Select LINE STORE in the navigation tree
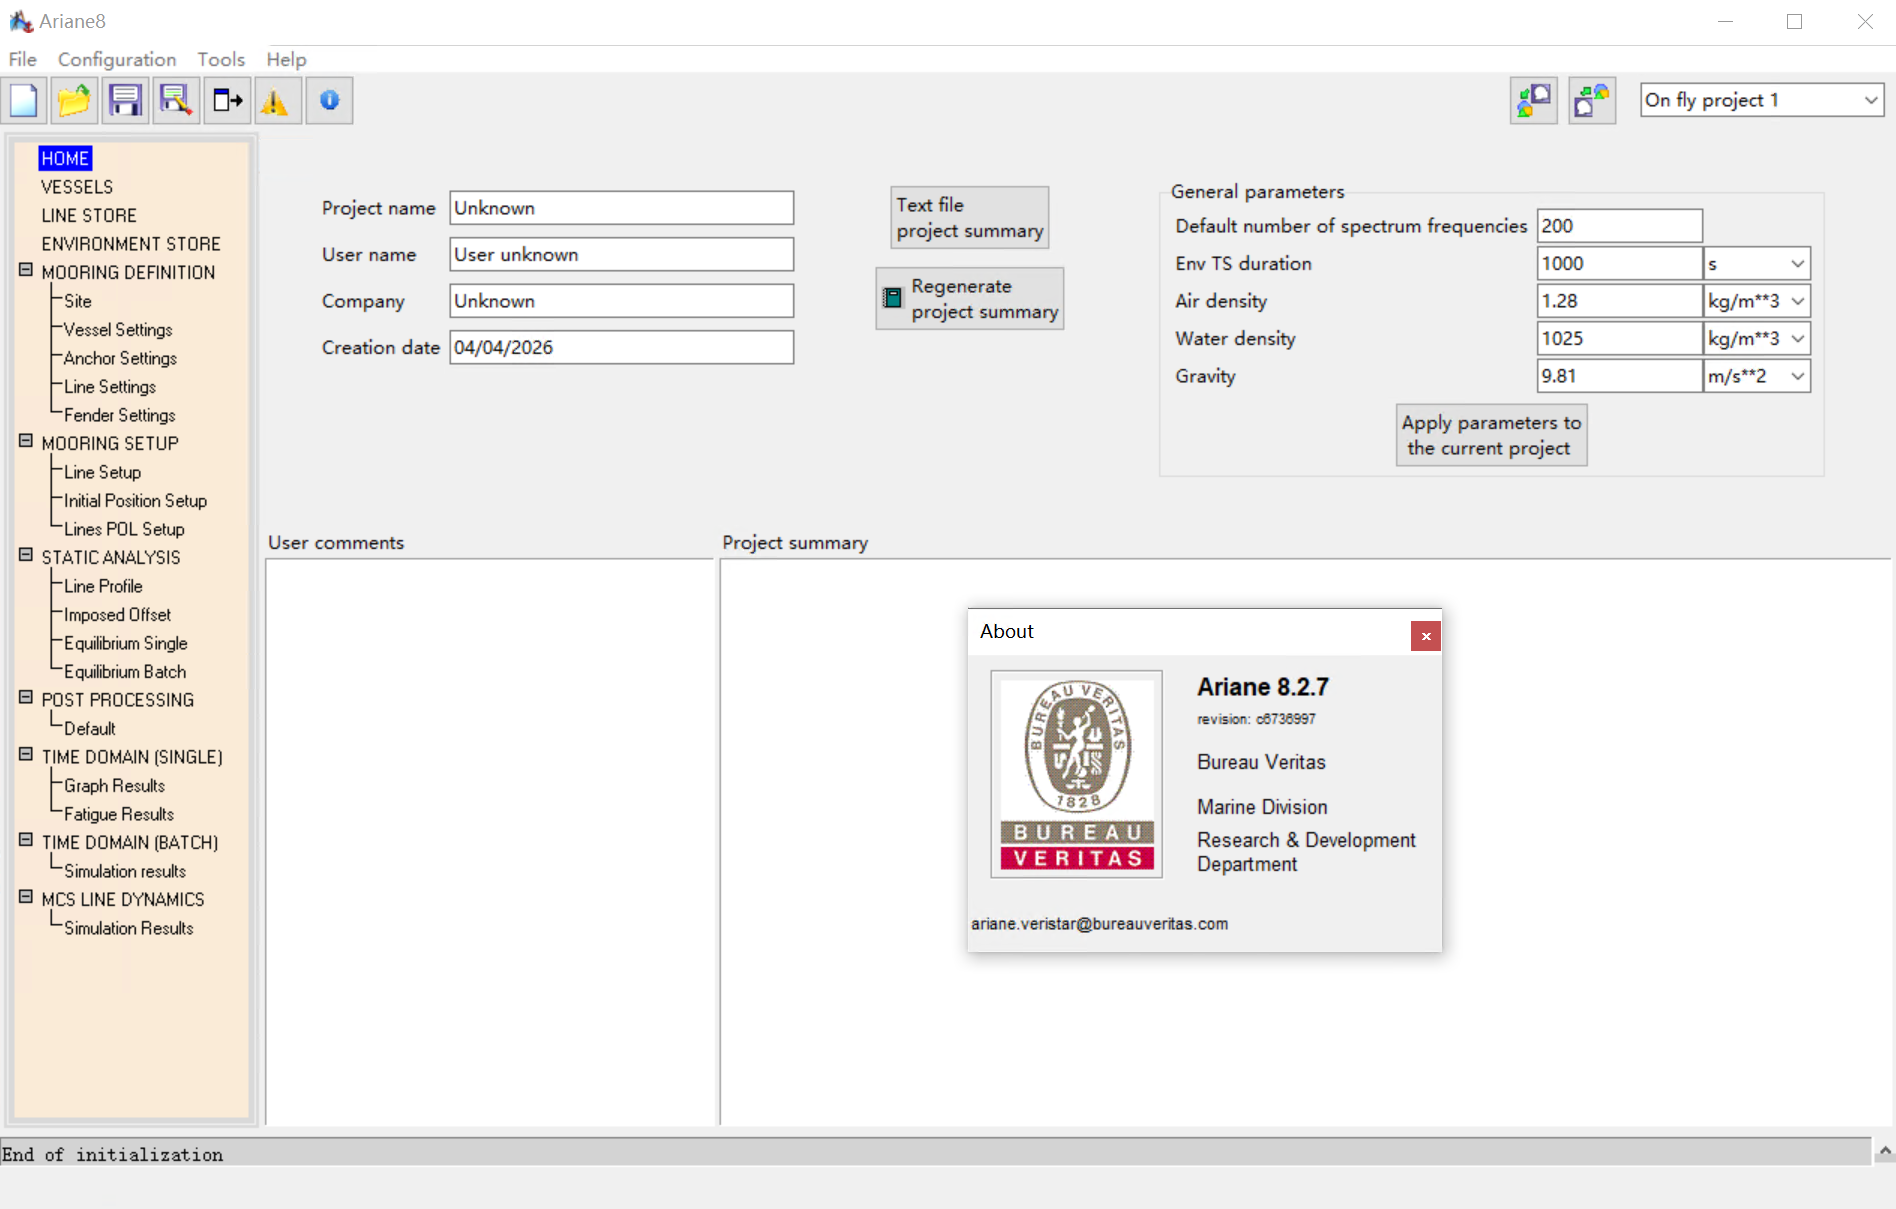Screen dimensions: 1896x1209 (89, 215)
